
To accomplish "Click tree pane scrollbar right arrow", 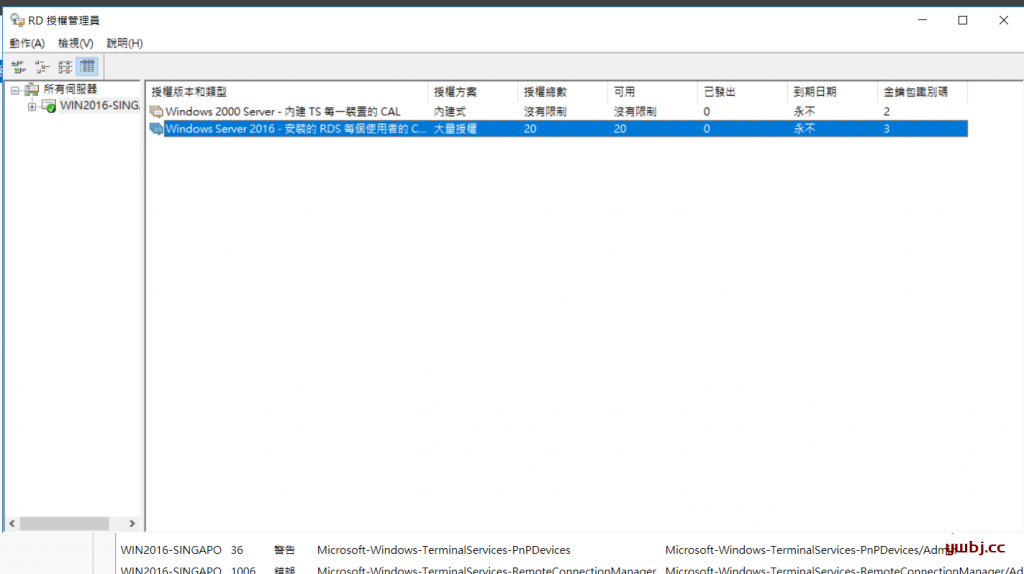I will coord(132,524).
